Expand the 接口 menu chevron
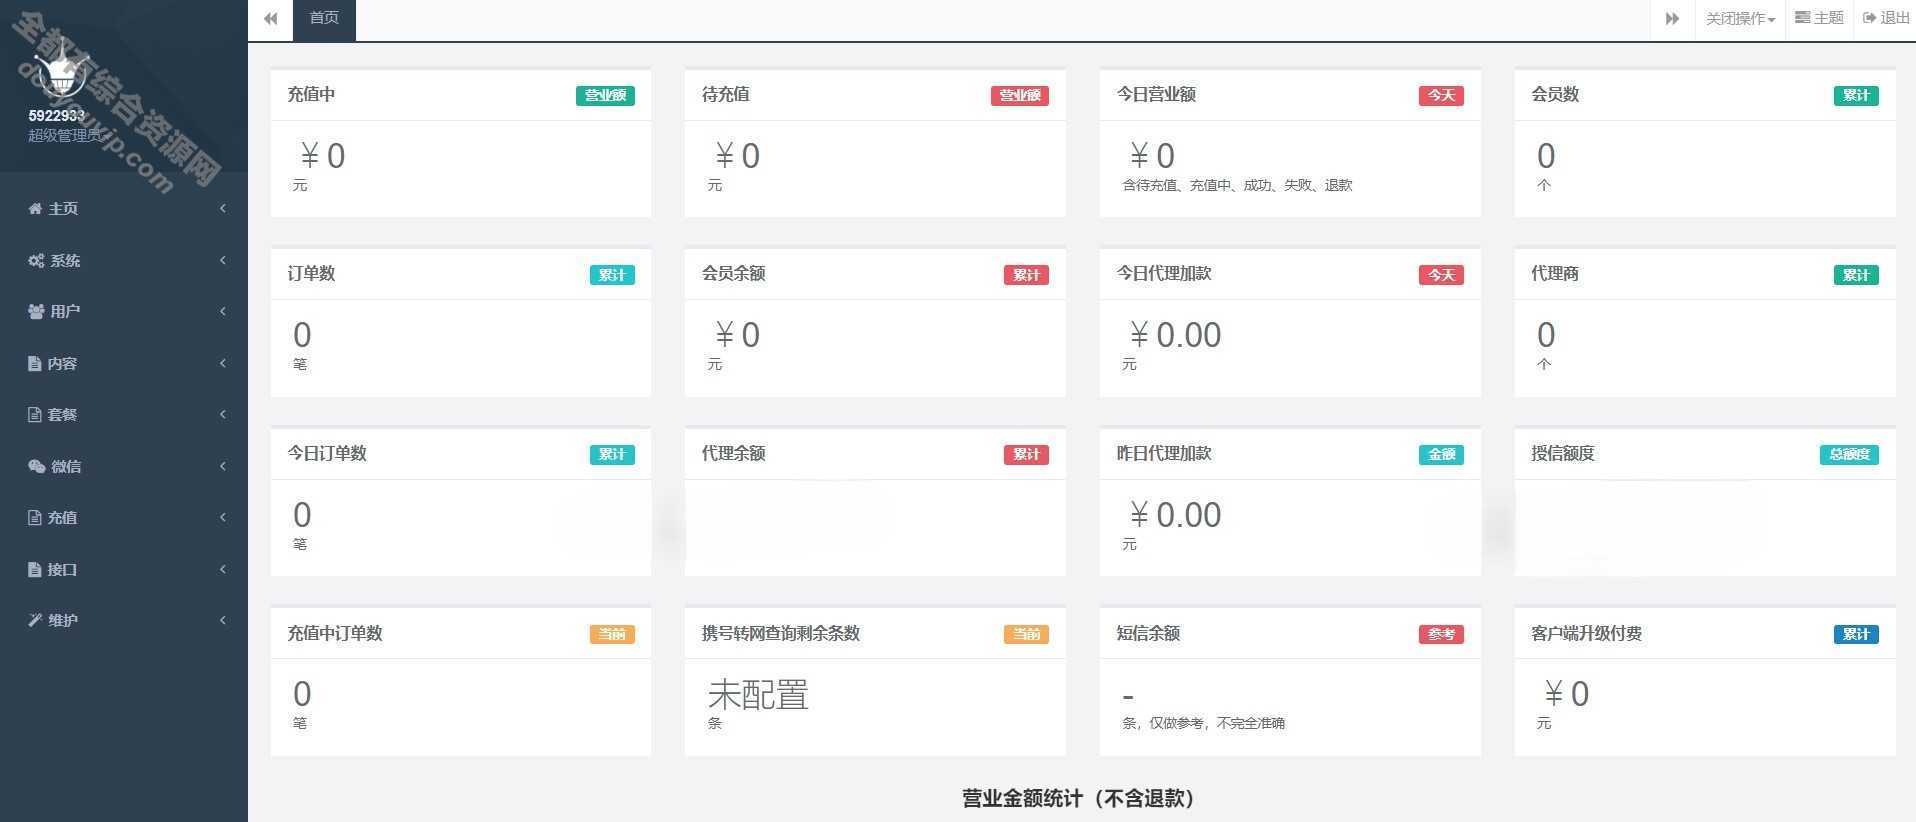 pyautogui.click(x=223, y=569)
